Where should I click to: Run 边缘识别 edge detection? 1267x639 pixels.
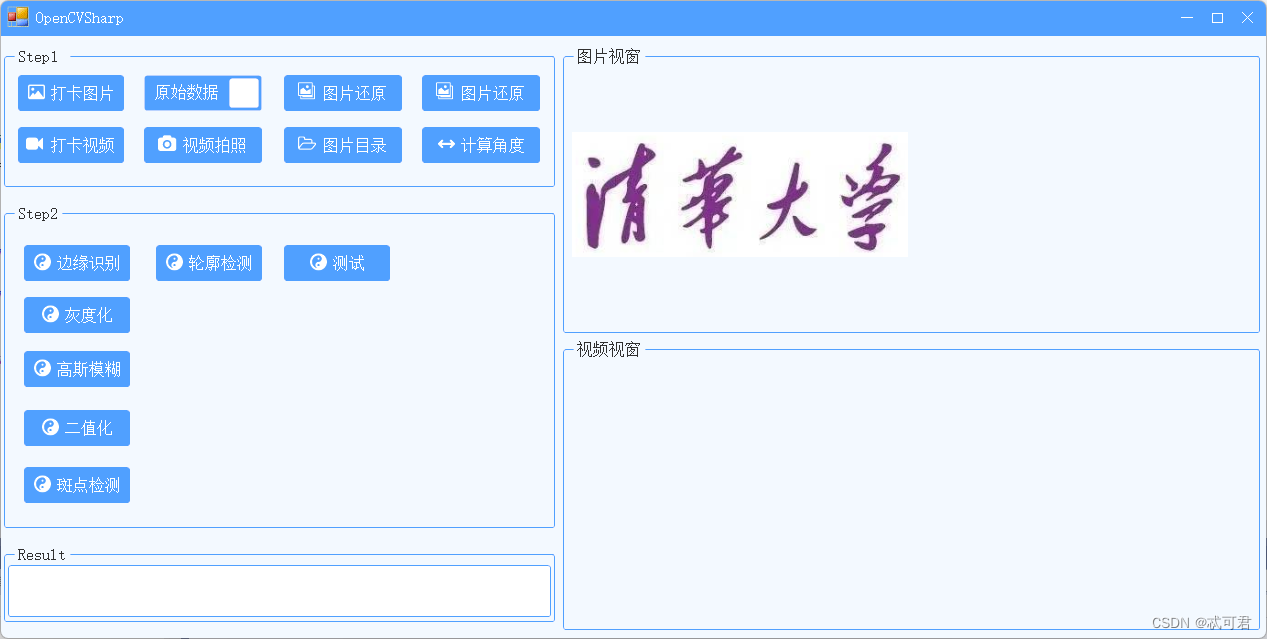[x=76, y=262]
